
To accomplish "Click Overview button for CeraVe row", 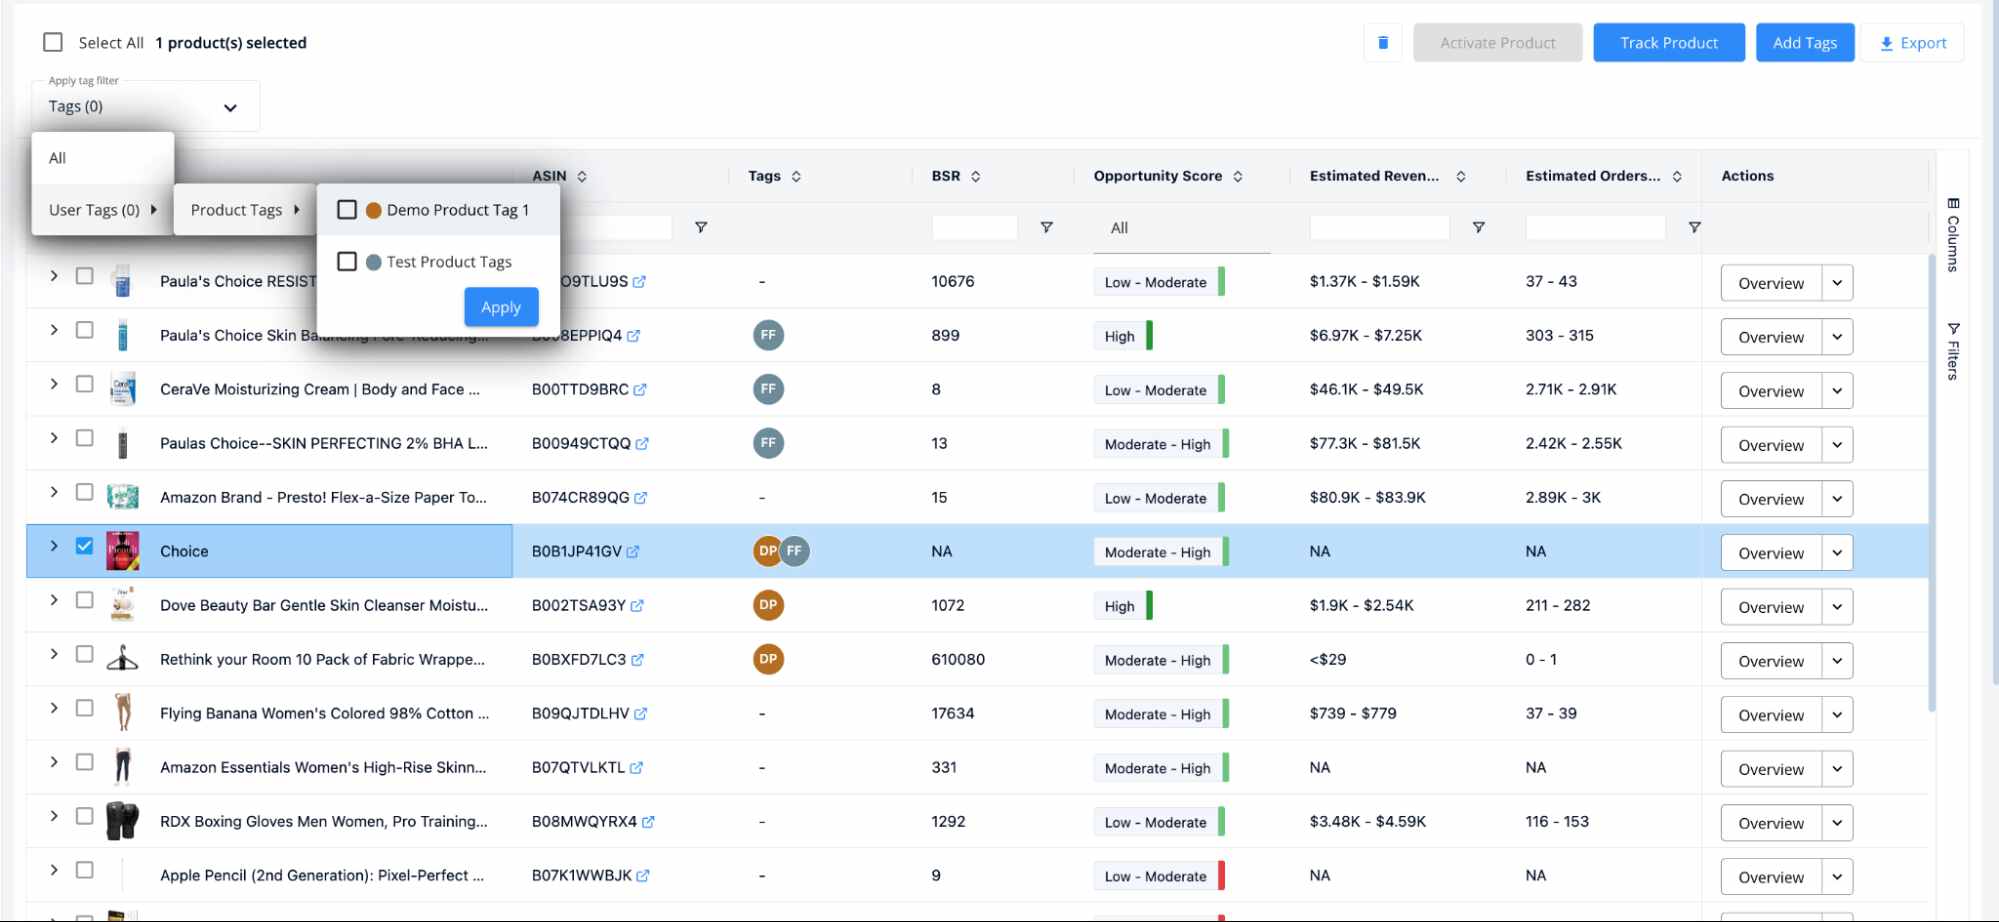I will click(x=1771, y=391).
